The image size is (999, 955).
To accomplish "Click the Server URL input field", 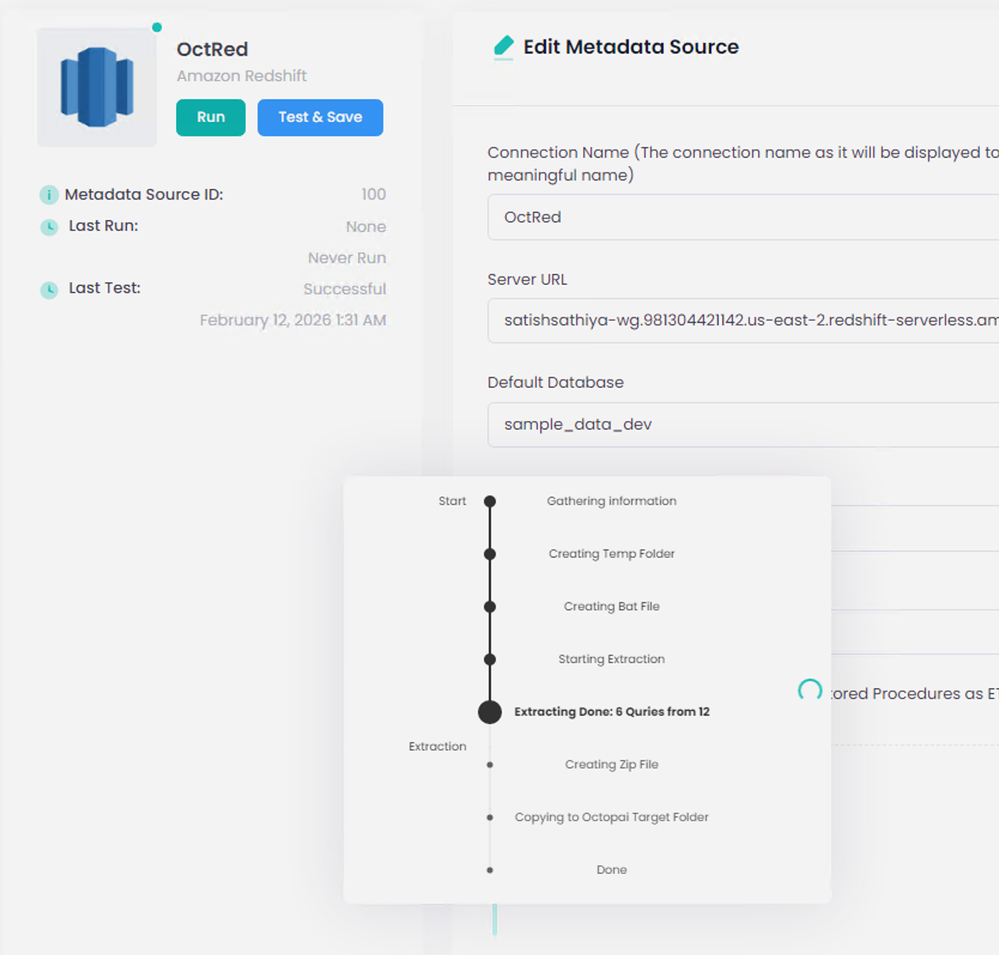I will point(743,320).
